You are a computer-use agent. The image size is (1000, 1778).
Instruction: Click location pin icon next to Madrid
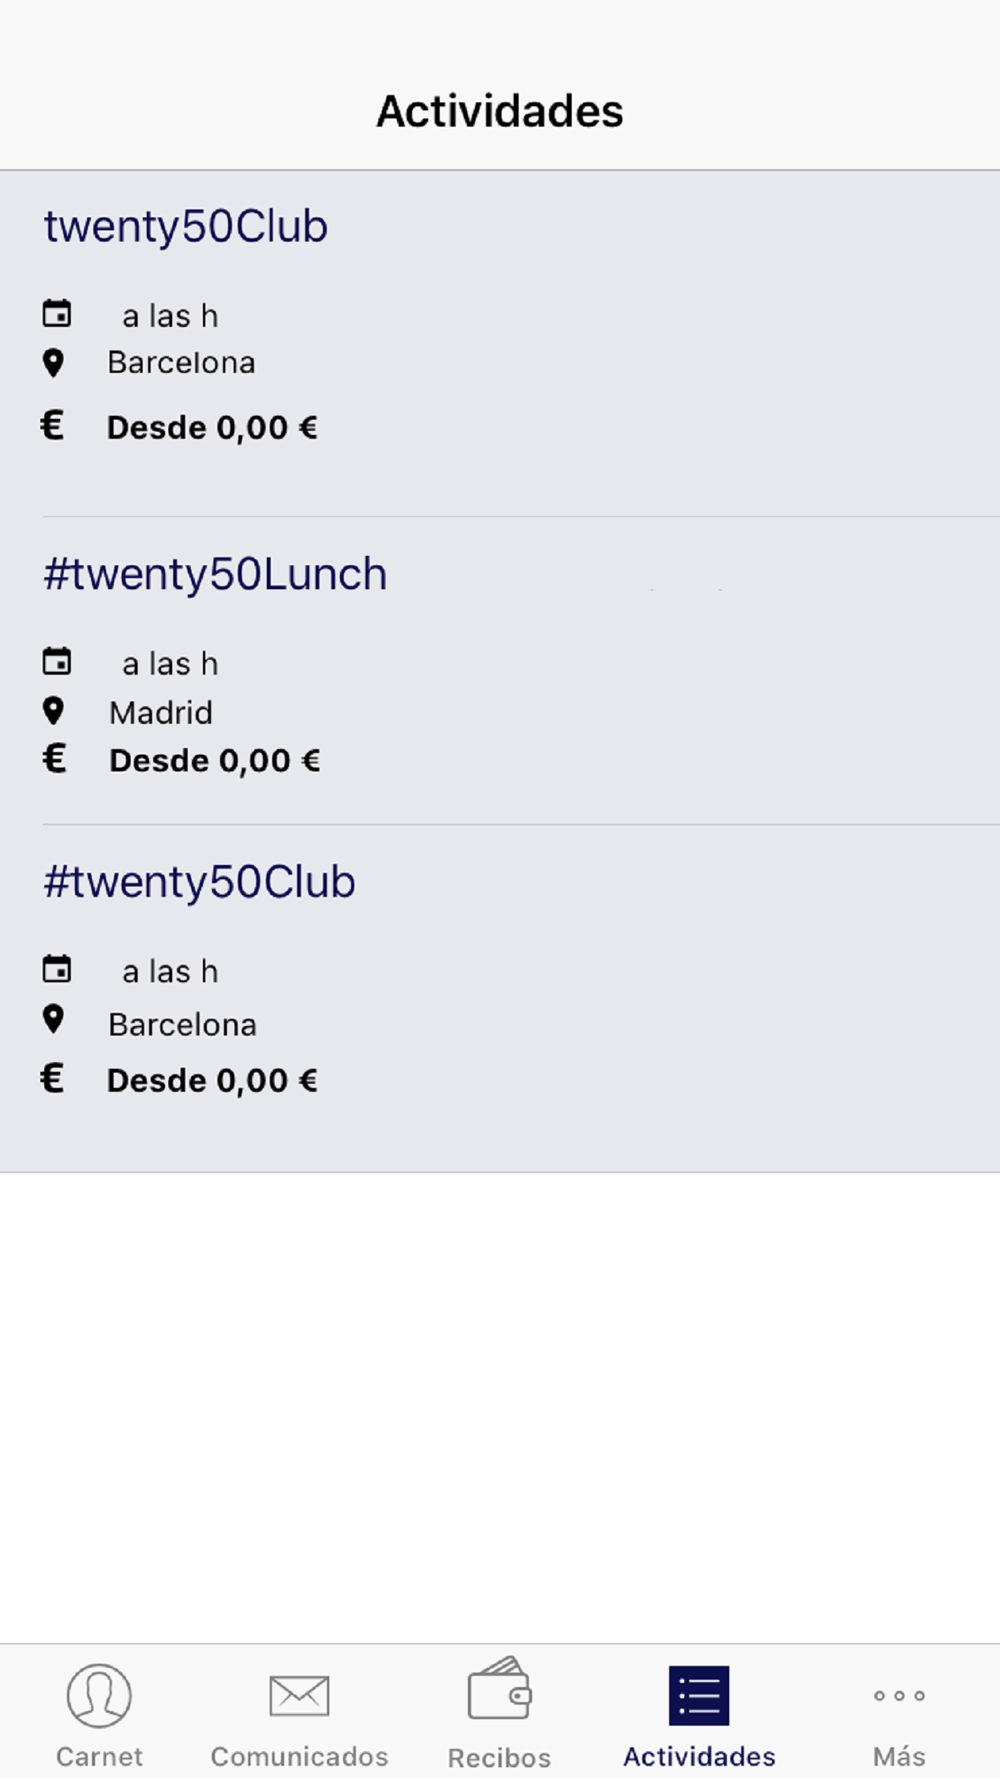[x=54, y=711]
